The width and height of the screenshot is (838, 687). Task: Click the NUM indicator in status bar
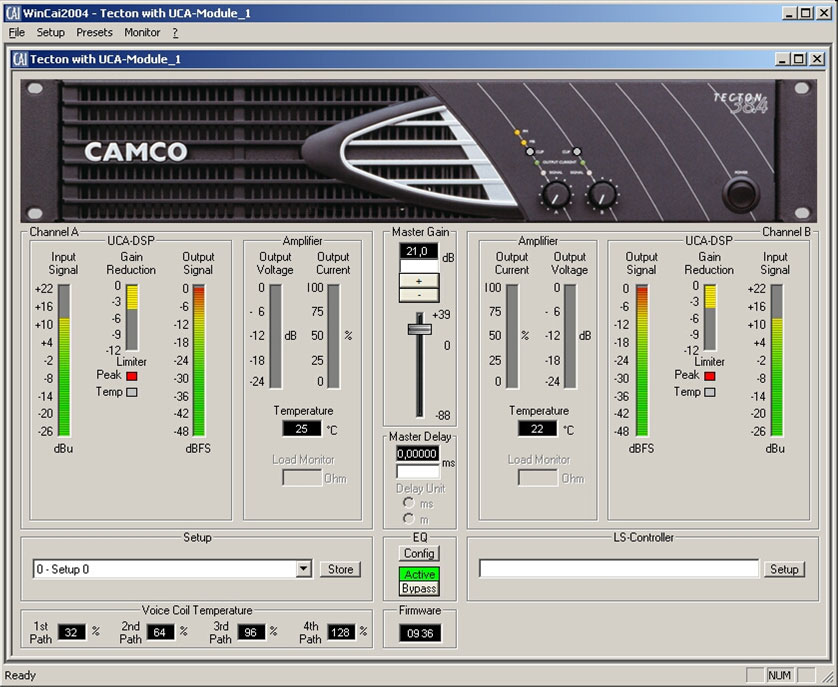pos(779,675)
